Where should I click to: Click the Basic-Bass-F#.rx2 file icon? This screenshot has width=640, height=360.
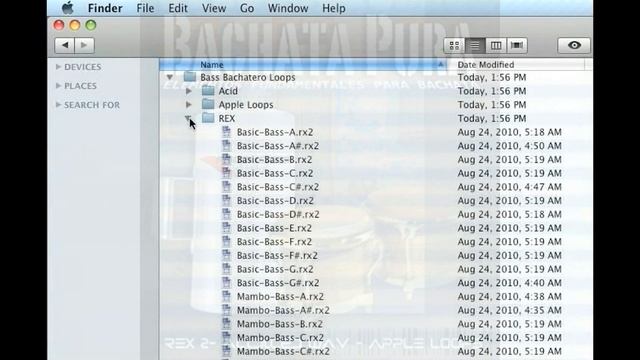(227, 255)
